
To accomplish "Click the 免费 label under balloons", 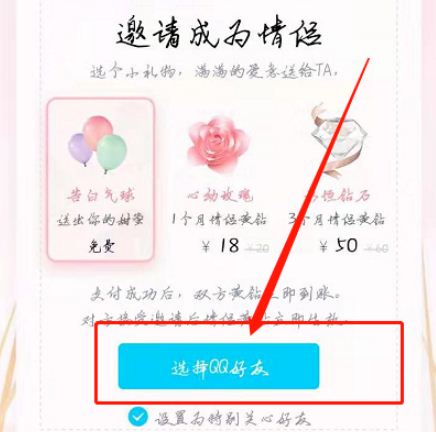I will pyautogui.click(x=102, y=247).
